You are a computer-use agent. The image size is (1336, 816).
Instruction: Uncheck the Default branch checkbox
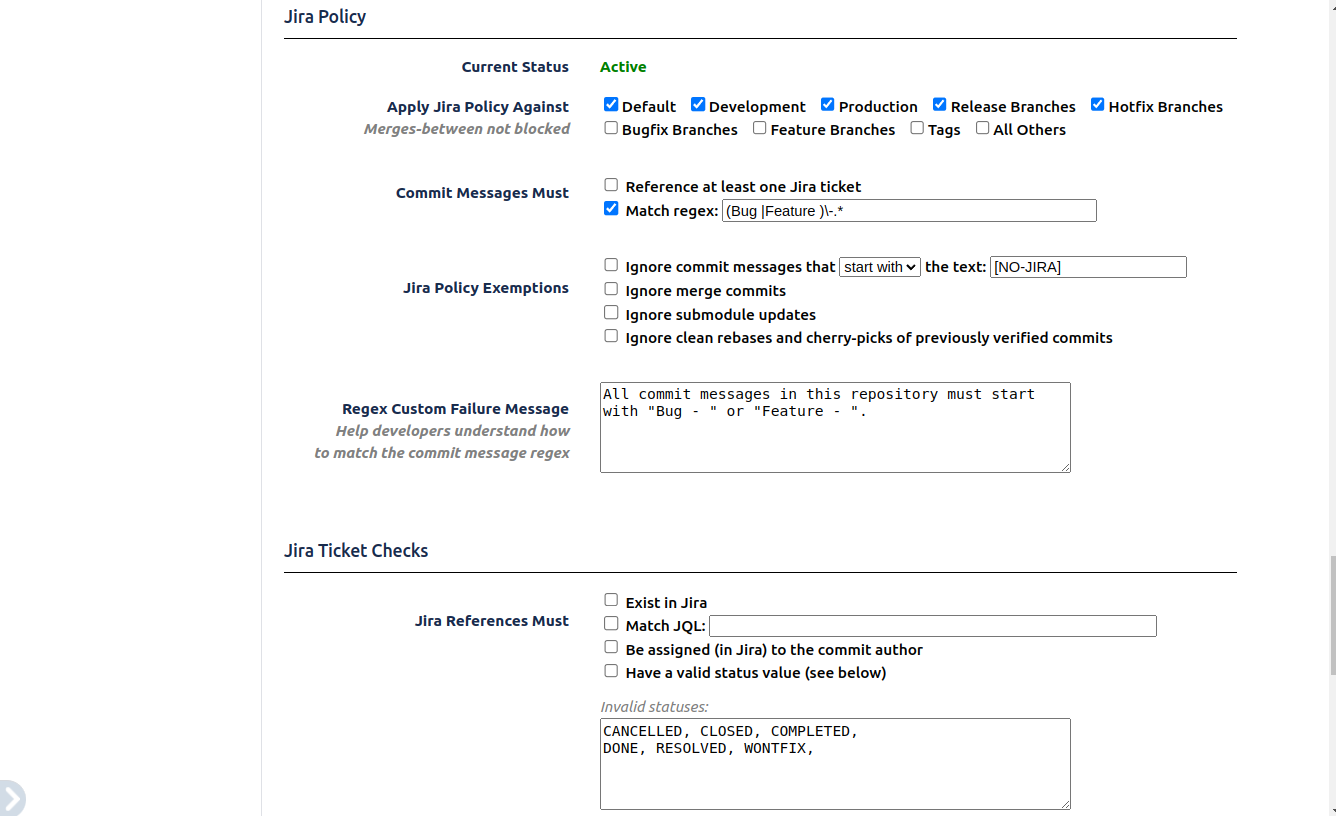pyautogui.click(x=611, y=104)
